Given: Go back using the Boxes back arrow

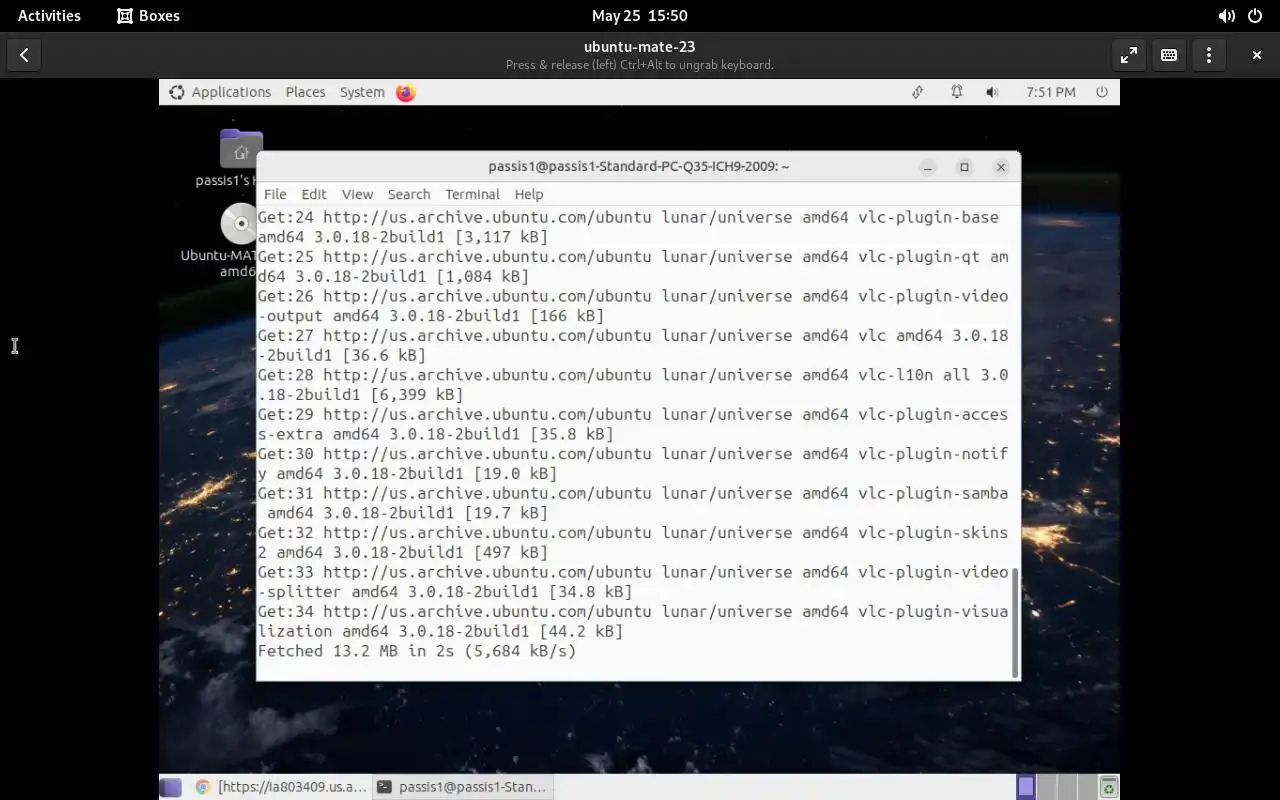Looking at the screenshot, I should point(24,55).
